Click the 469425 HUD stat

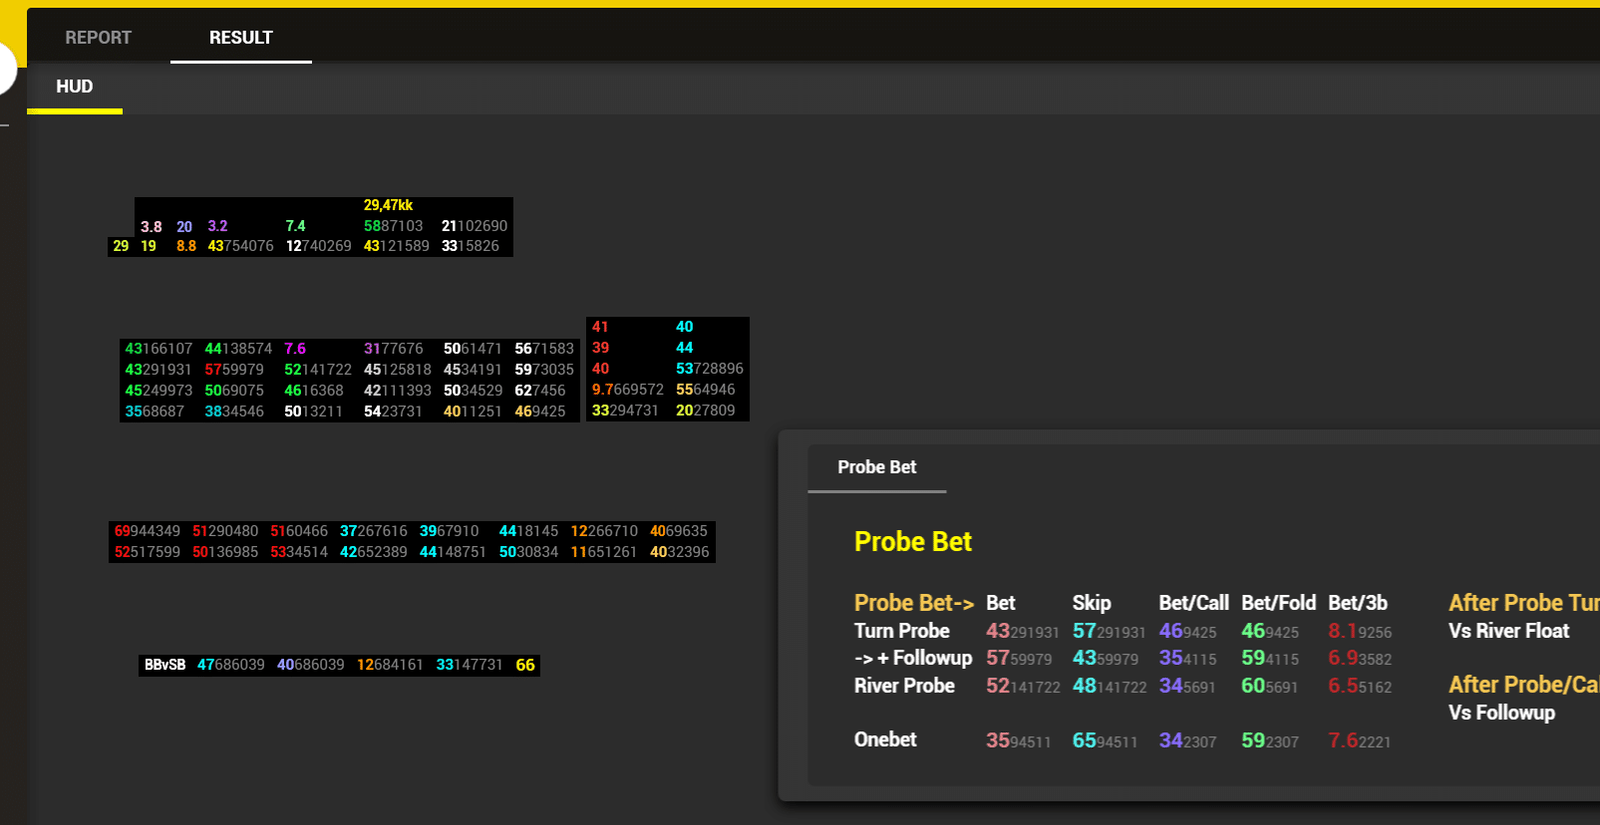point(540,412)
